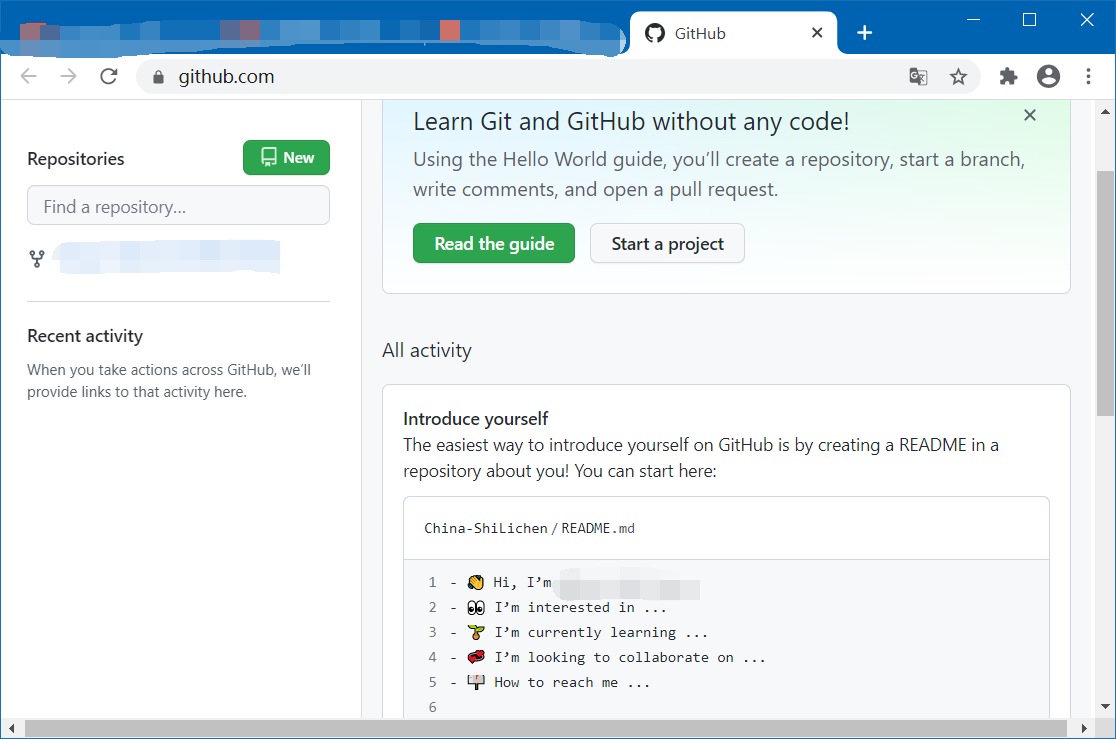
Task: Click the scroll left arrow
Action: [x=11, y=728]
